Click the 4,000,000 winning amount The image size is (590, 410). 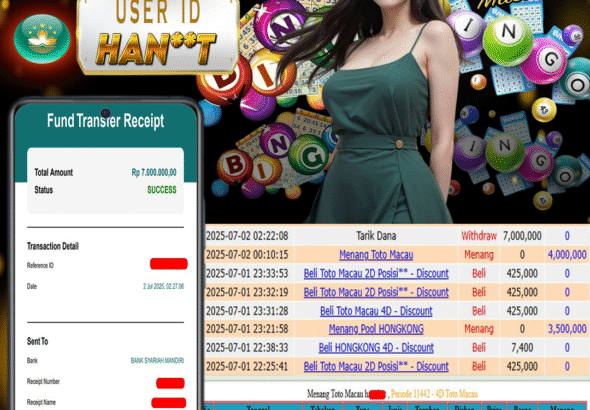coord(567,255)
